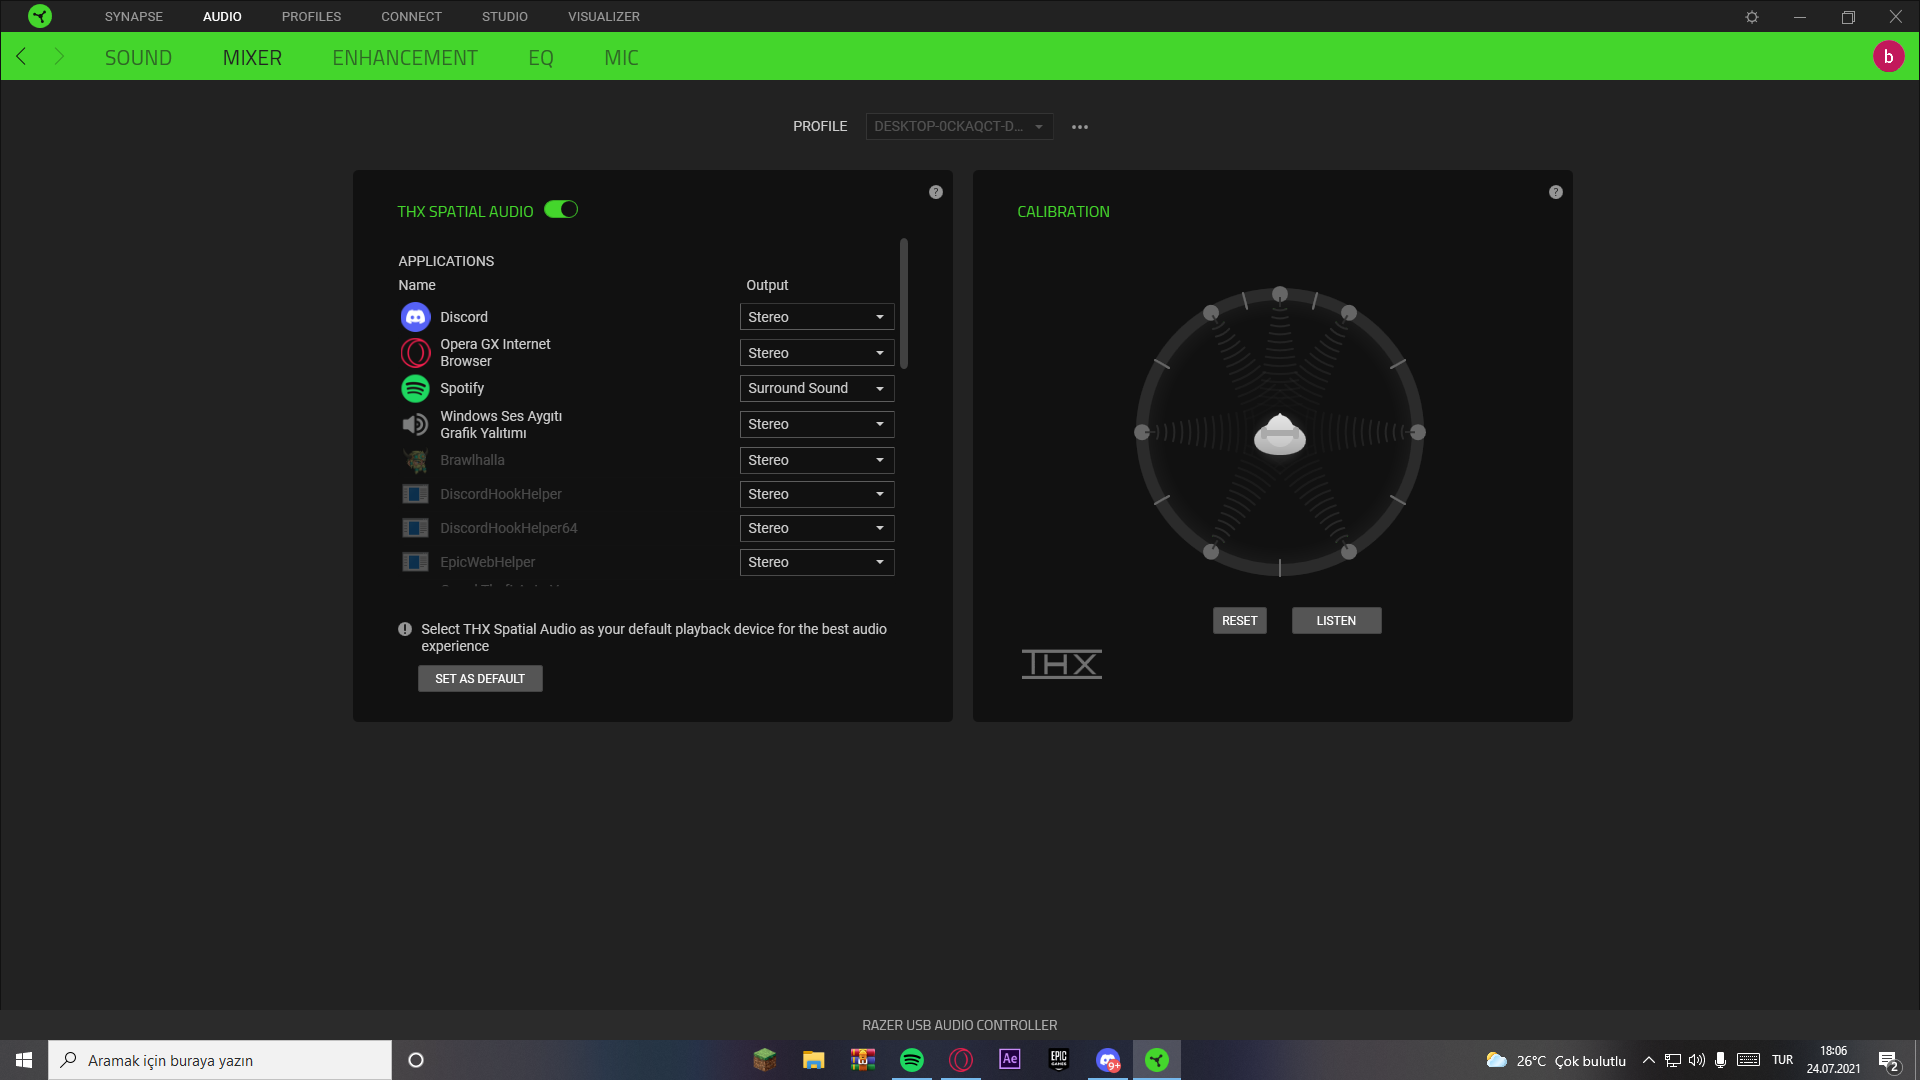
Task: Click the LISTEN calibration button
Action: (1335, 621)
